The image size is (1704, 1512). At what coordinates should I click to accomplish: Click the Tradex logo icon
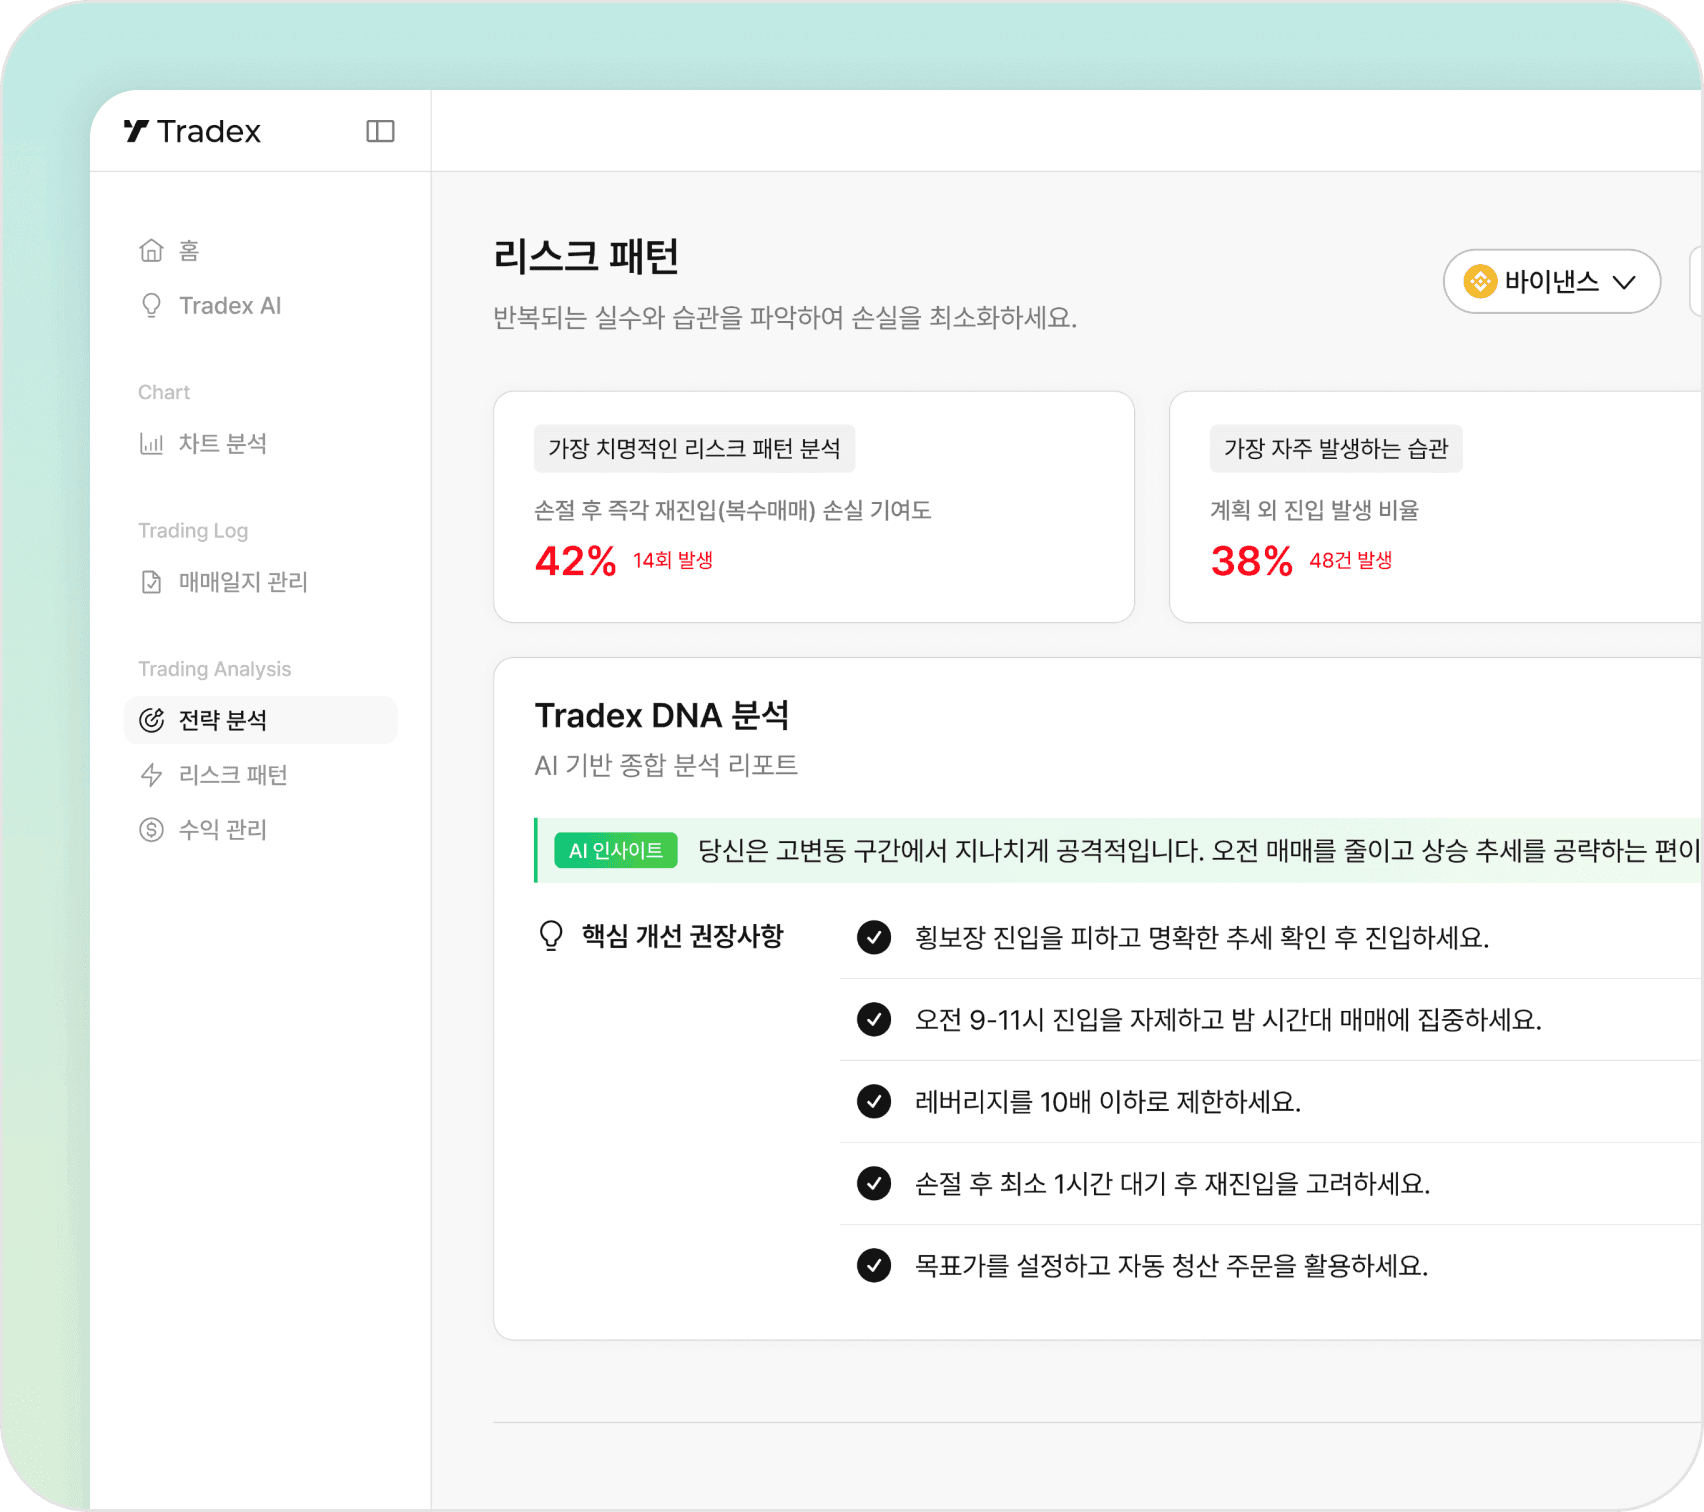136,131
